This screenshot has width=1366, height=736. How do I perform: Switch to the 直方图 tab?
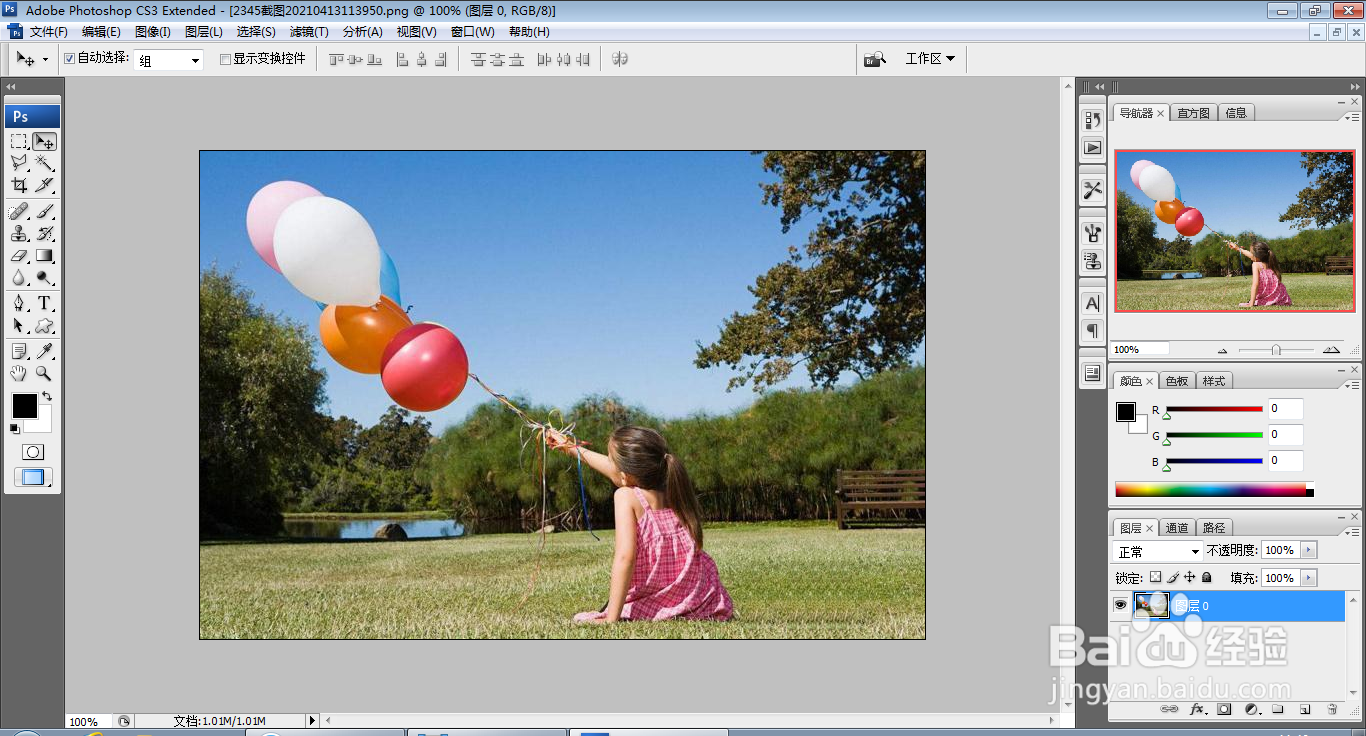(1194, 113)
